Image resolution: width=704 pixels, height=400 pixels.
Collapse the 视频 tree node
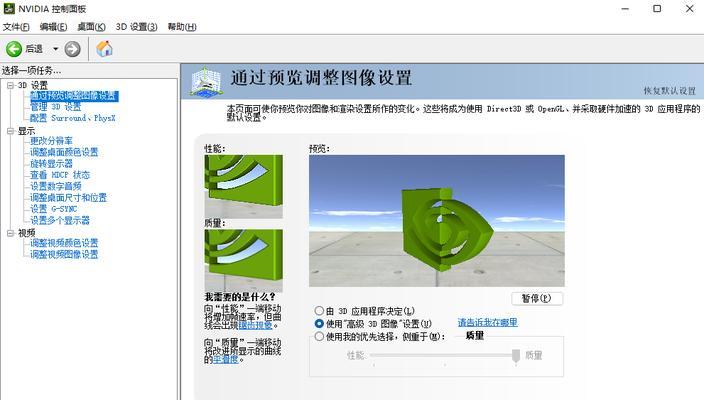coord(10,233)
